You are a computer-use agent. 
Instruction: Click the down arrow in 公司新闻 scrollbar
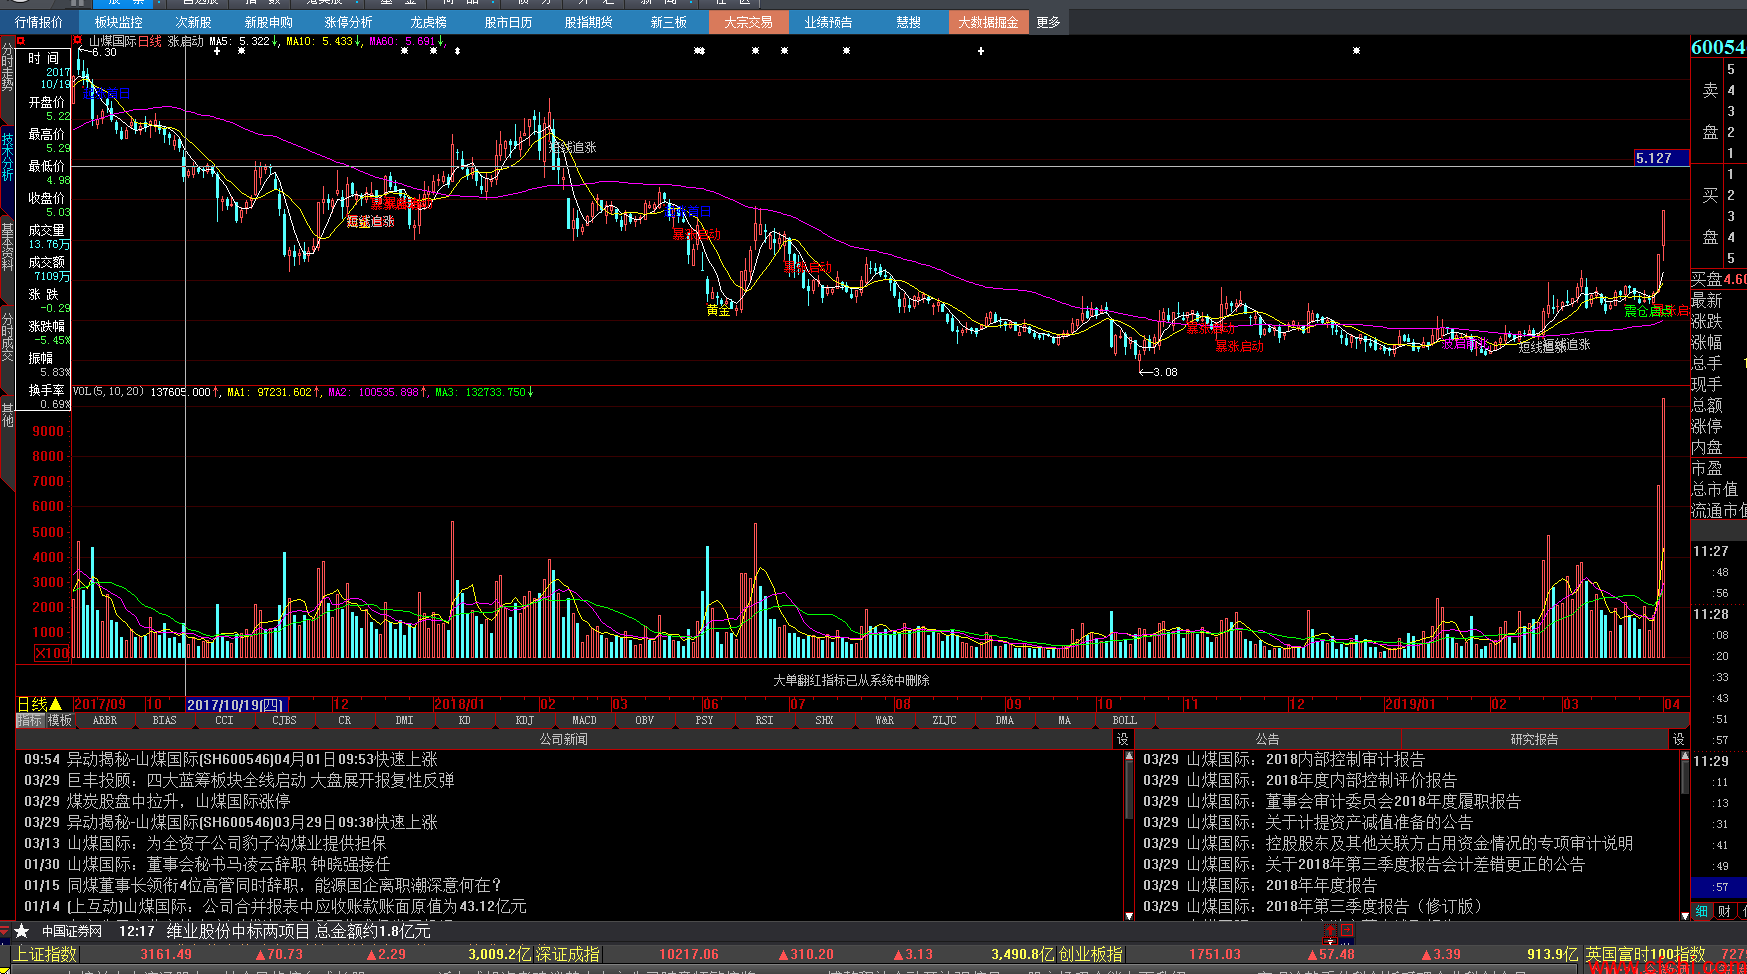tap(1130, 914)
